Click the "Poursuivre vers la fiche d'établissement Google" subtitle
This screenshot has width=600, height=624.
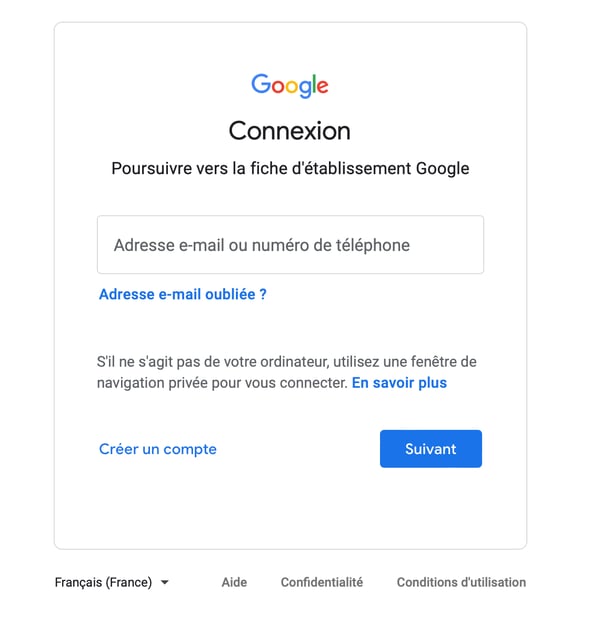point(290,168)
